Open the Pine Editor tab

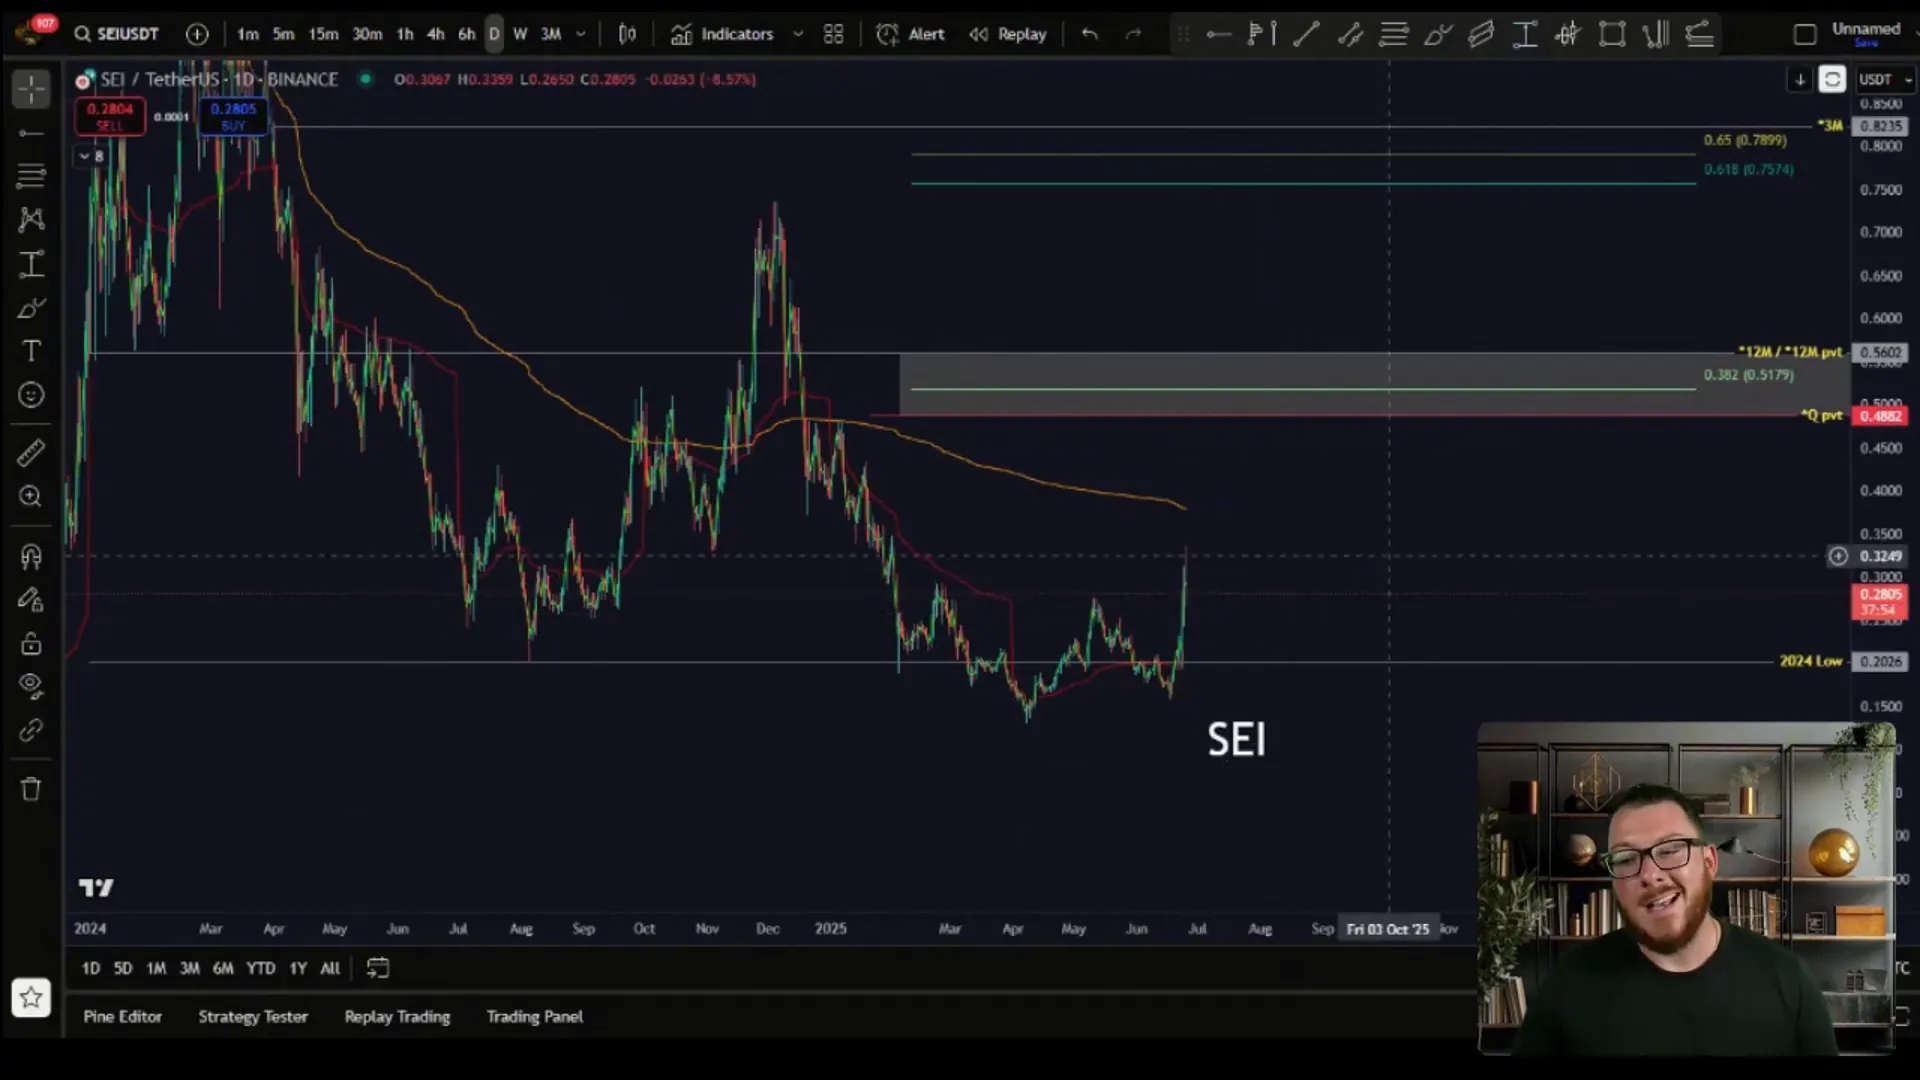pyautogui.click(x=123, y=1016)
